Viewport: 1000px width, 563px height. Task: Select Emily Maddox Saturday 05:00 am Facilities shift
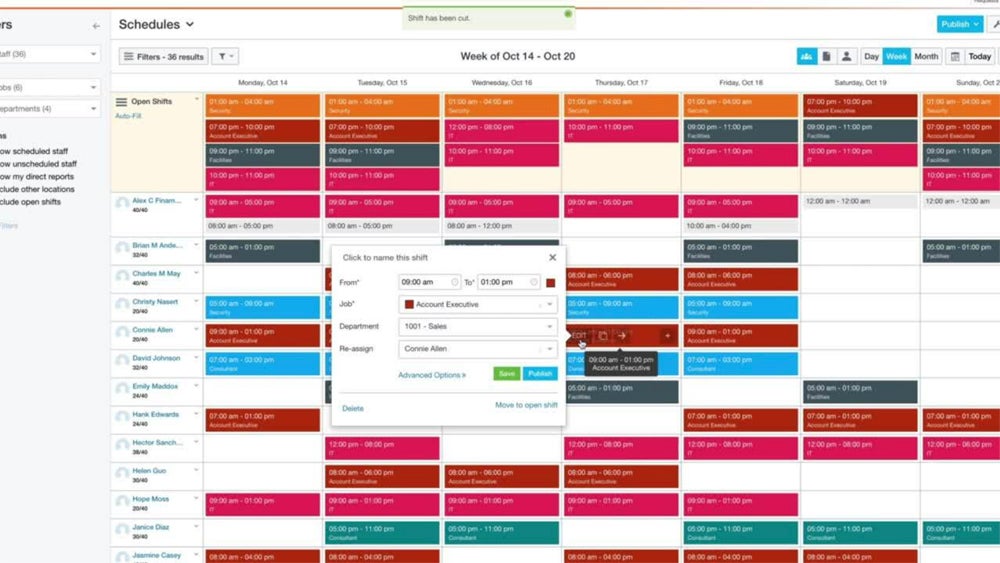point(860,391)
